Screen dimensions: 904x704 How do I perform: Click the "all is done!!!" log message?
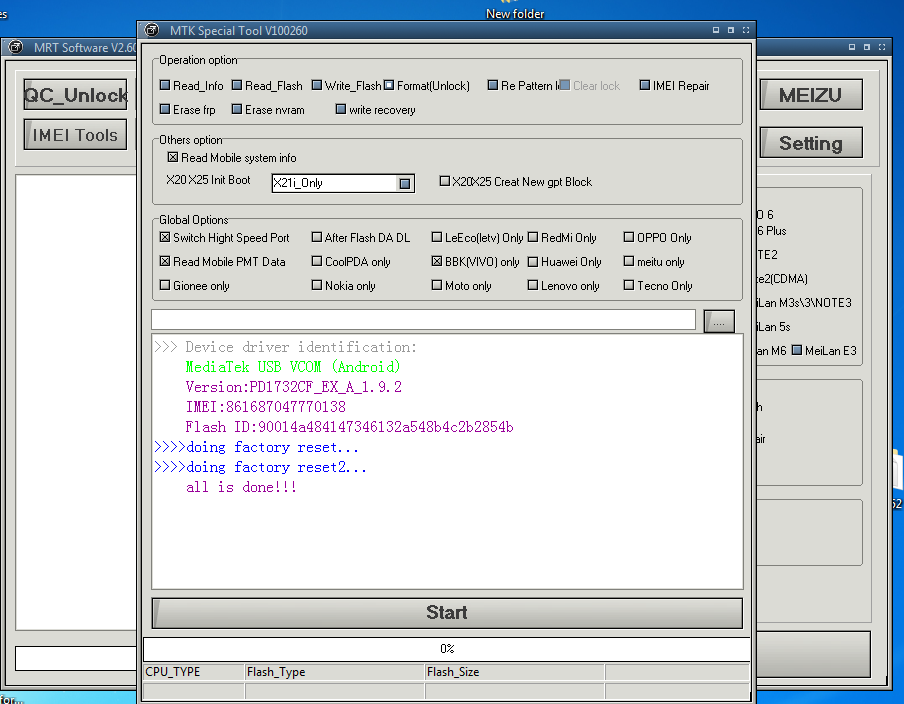(241, 487)
